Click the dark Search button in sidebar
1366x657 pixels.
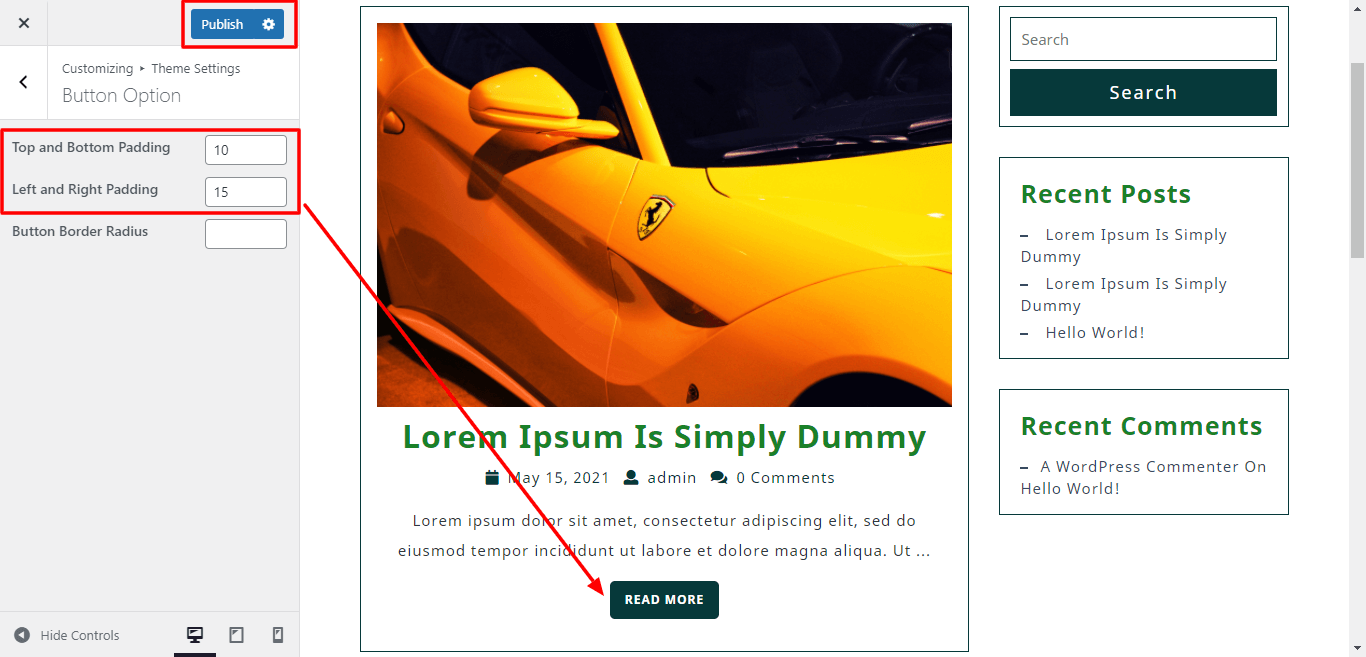coord(1143,92)
